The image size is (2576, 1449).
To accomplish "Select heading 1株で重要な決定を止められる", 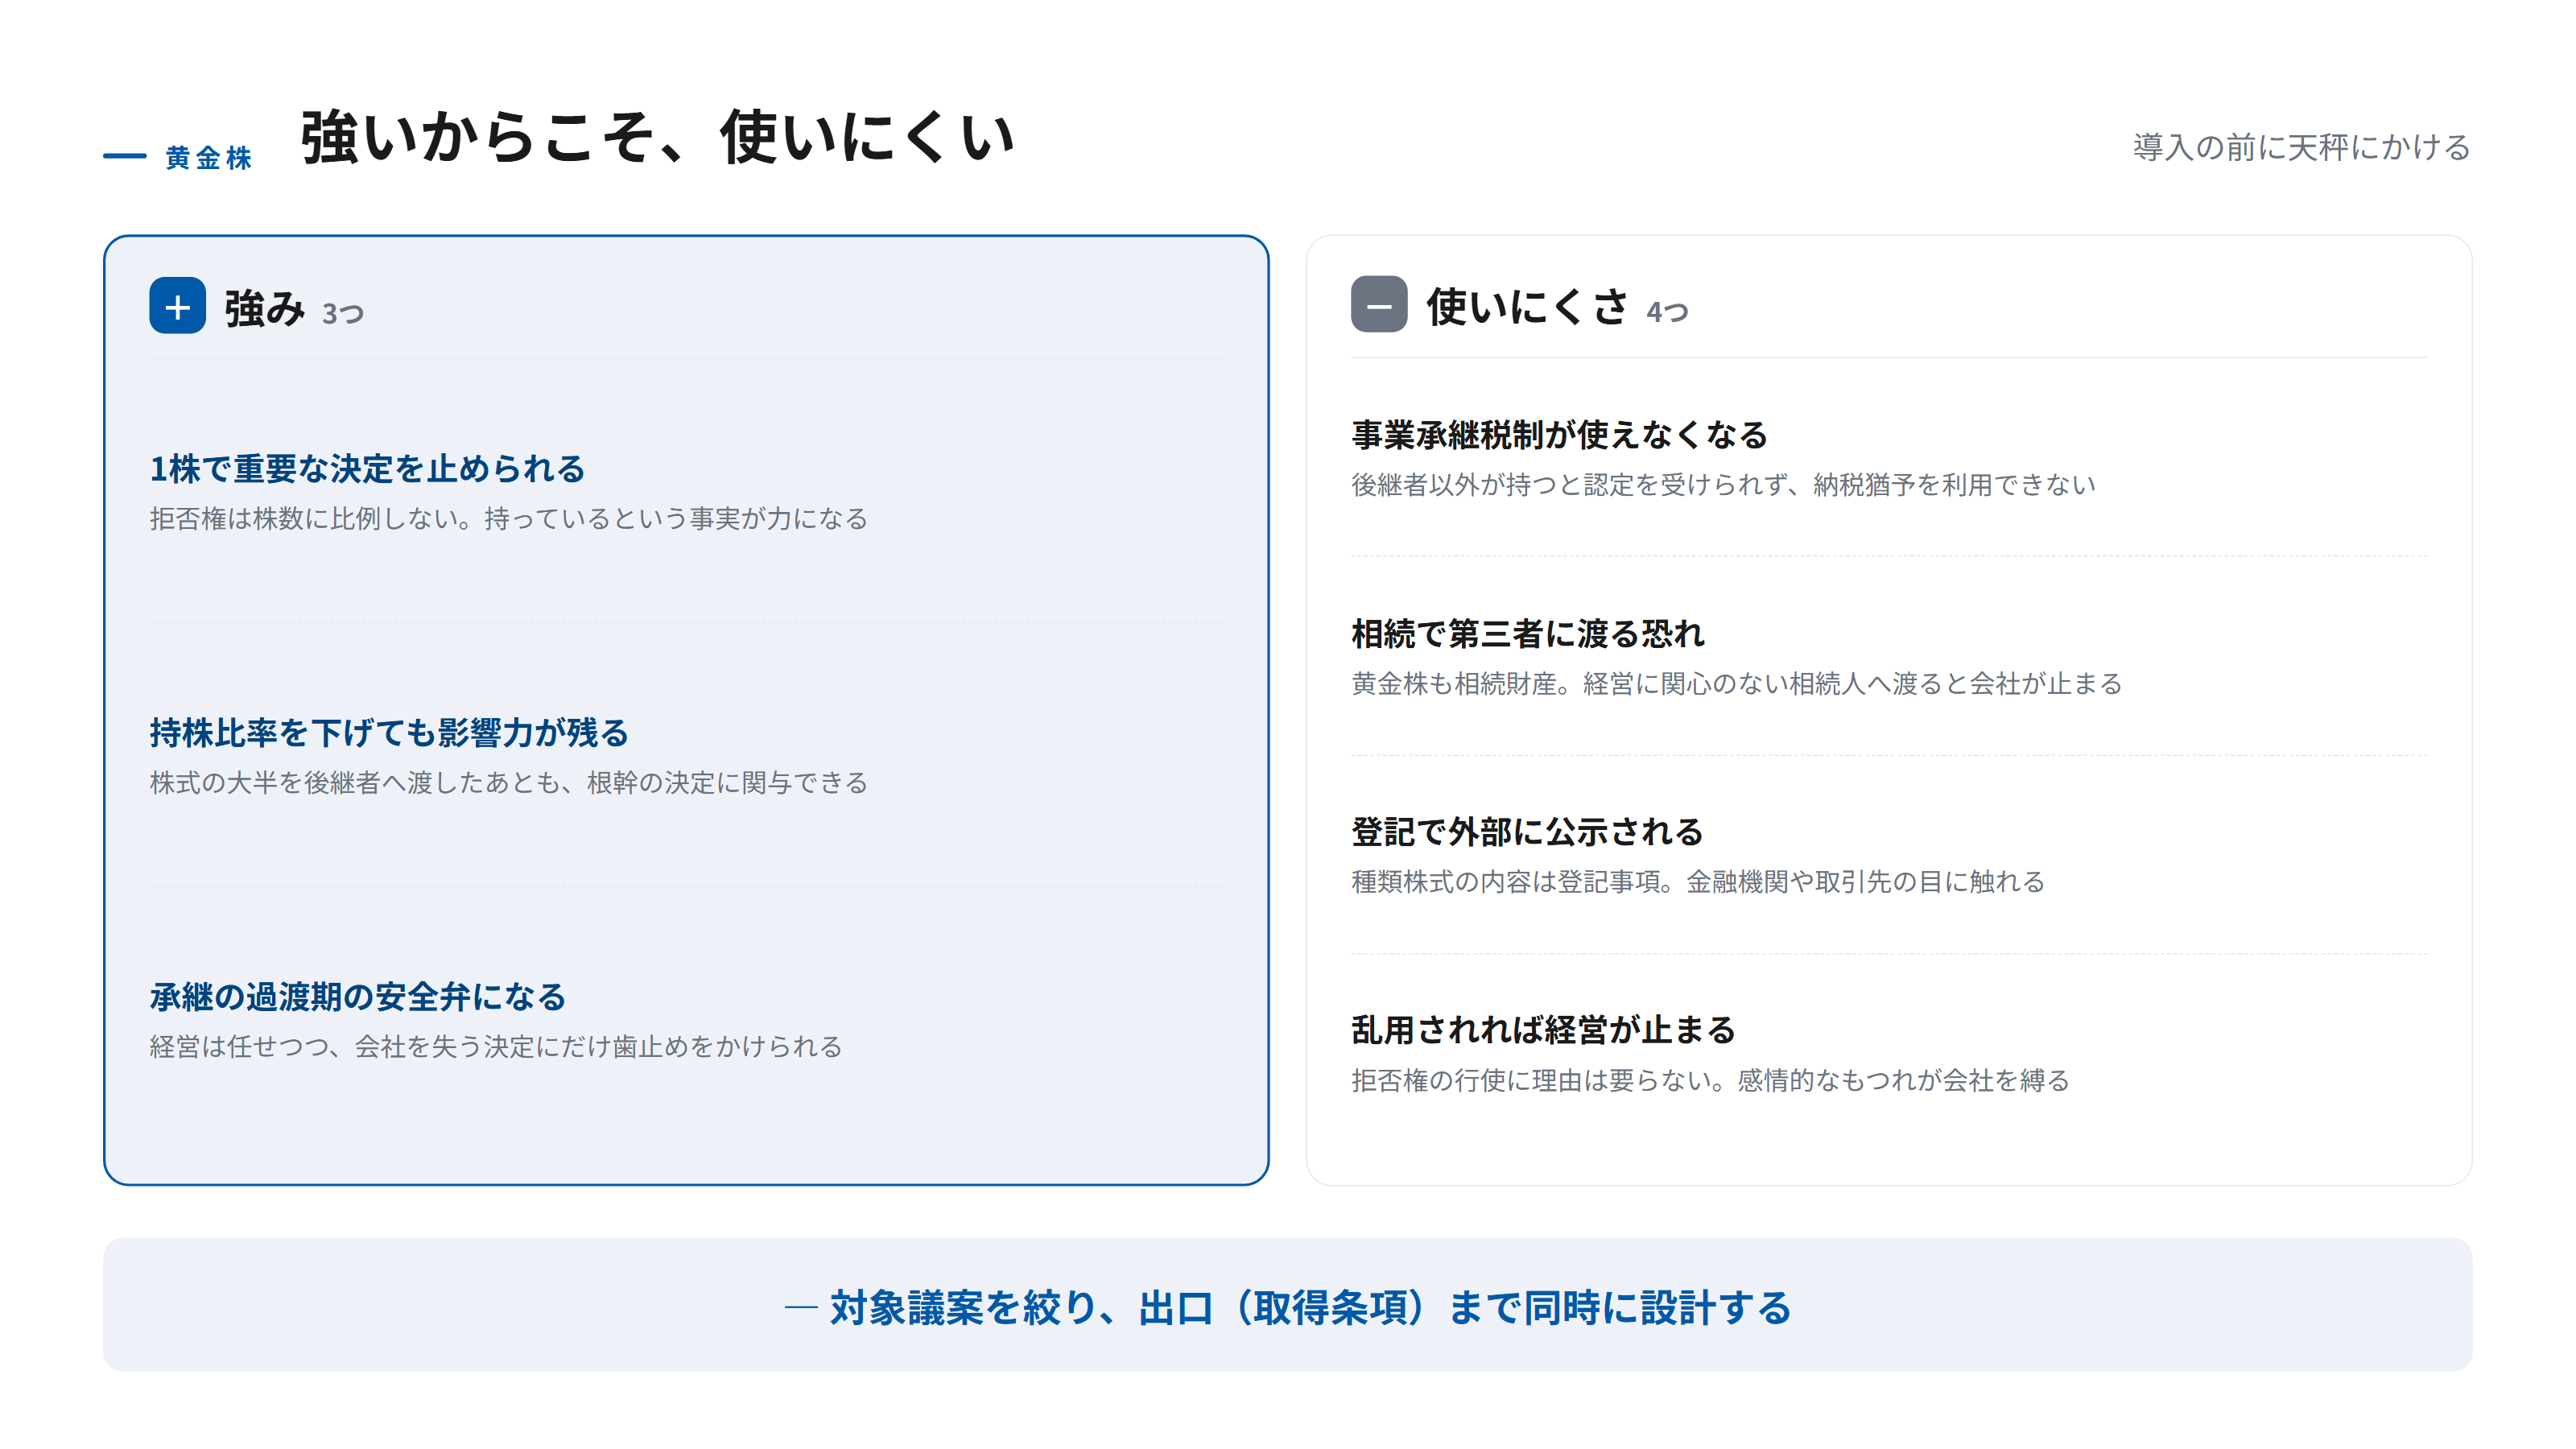I will [367, 469].
